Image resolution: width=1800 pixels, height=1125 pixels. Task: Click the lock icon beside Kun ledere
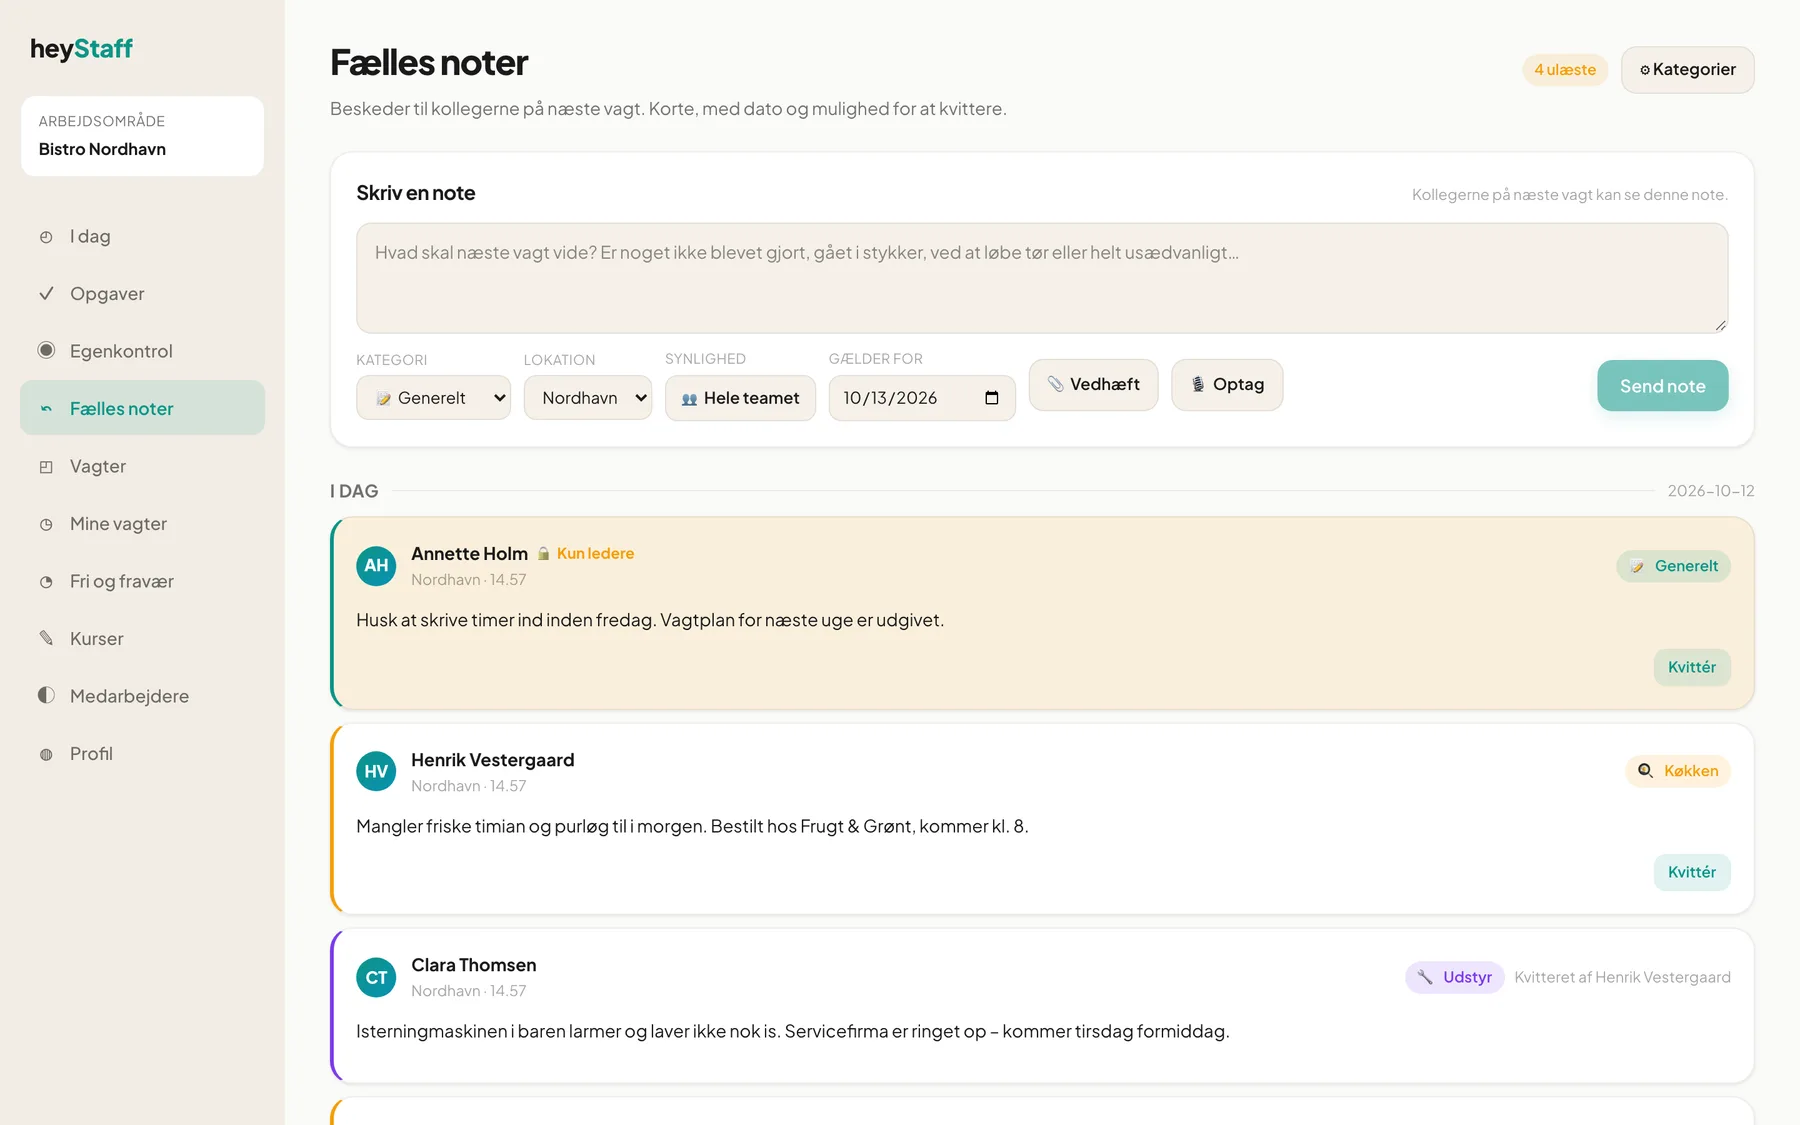pyautogui.click(x=543, y=554)
